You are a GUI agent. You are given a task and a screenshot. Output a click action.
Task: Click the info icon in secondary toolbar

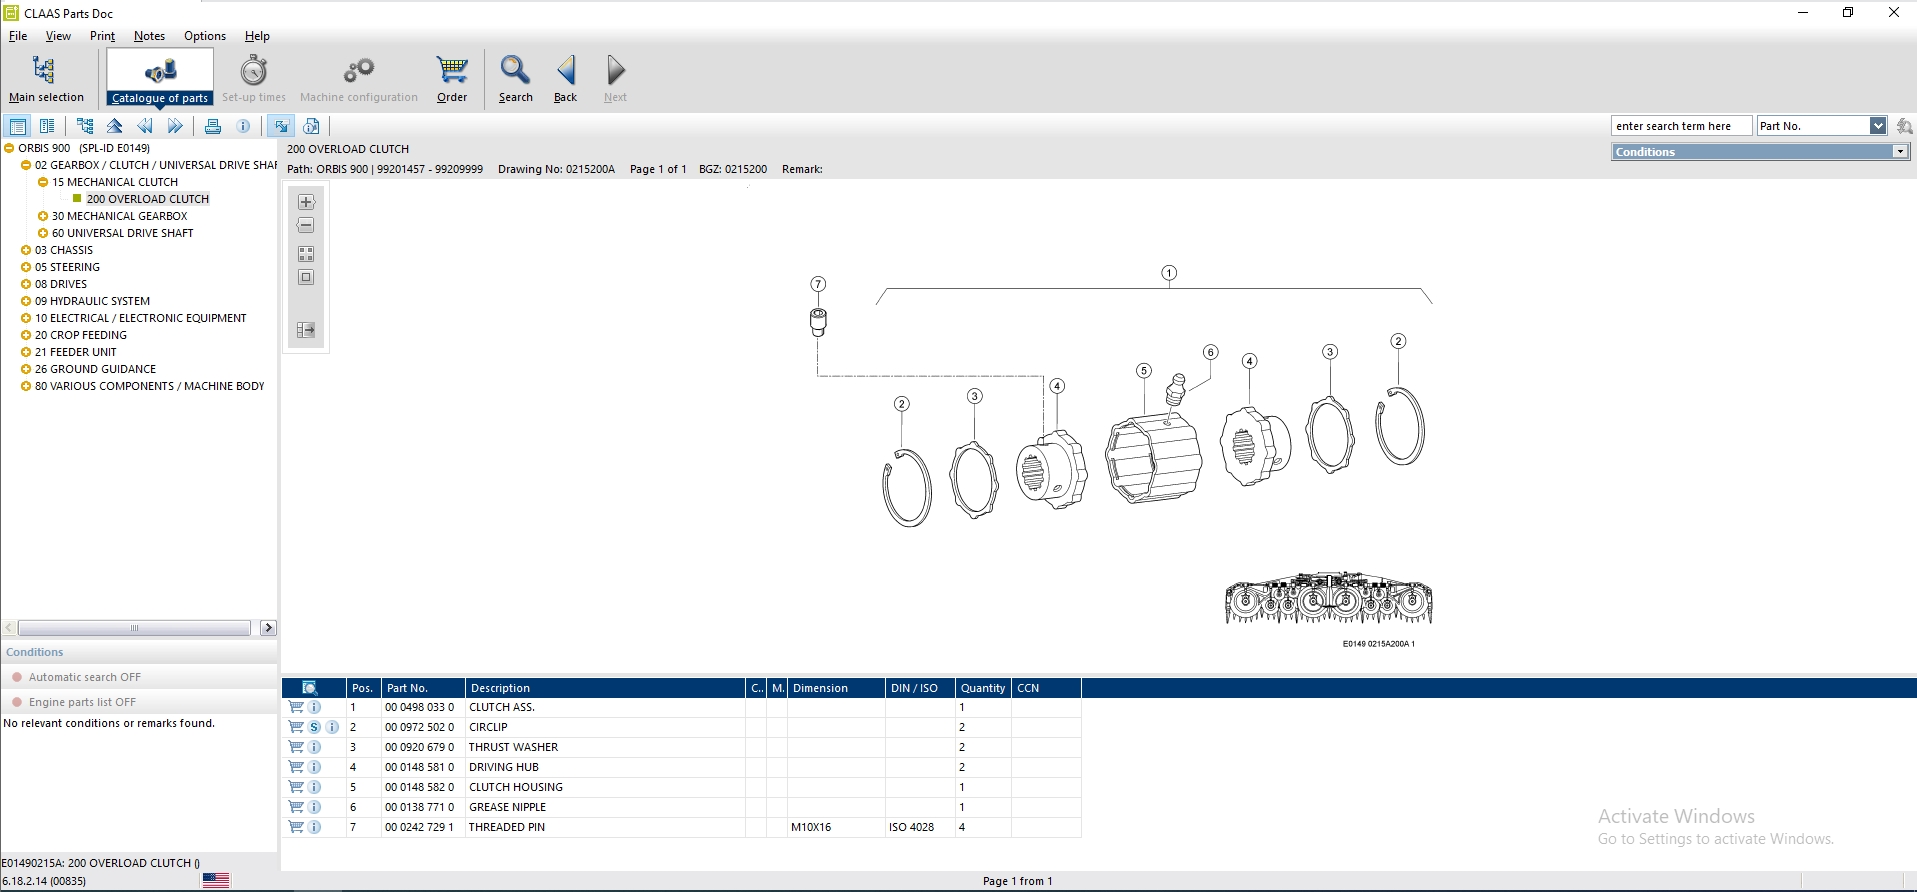coord(243,126)
